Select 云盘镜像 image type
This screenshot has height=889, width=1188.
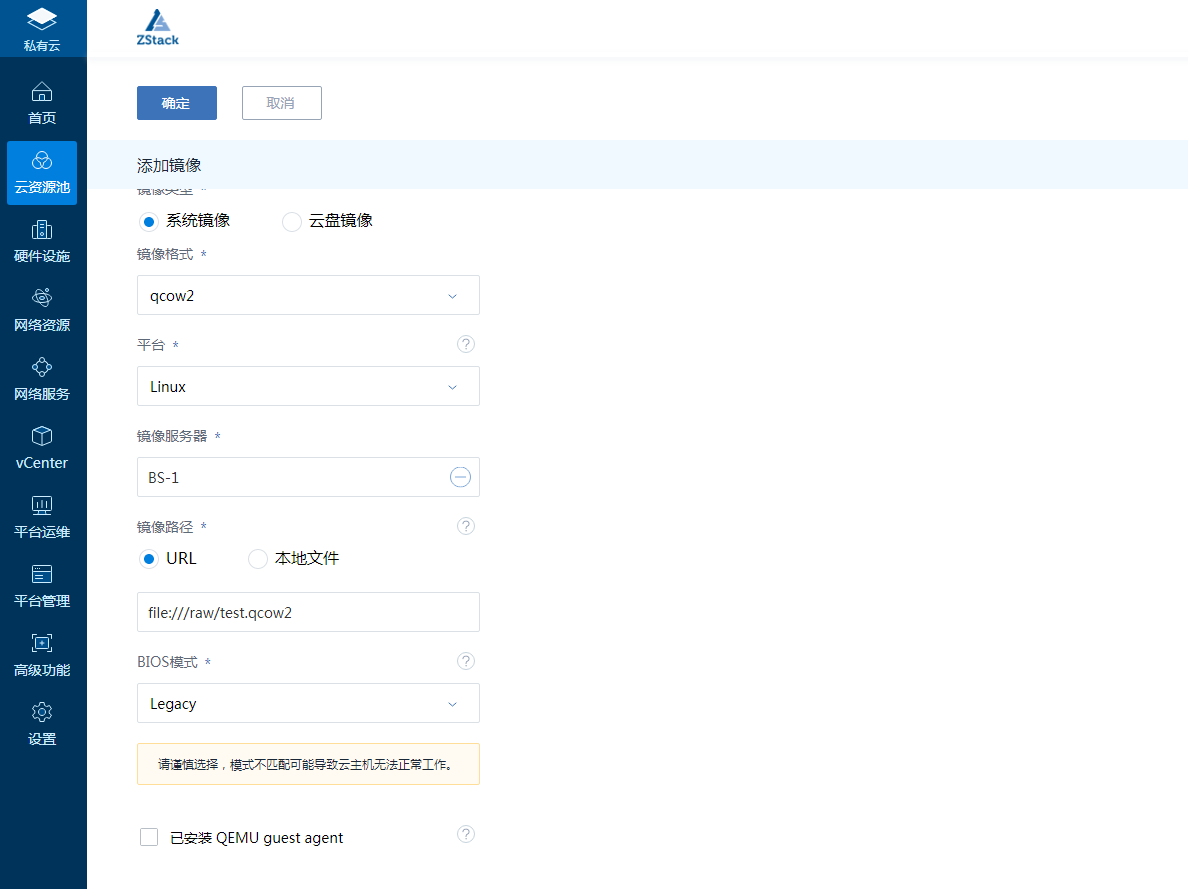point(327,221)
